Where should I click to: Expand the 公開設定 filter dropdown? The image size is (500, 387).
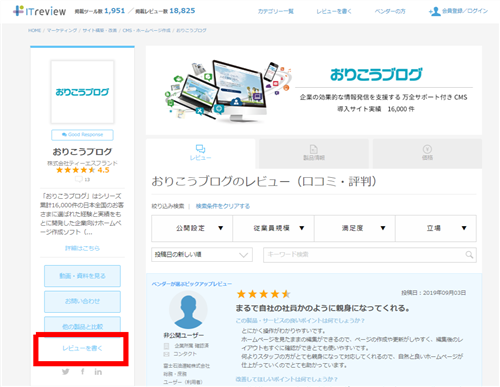click(192, 228)
